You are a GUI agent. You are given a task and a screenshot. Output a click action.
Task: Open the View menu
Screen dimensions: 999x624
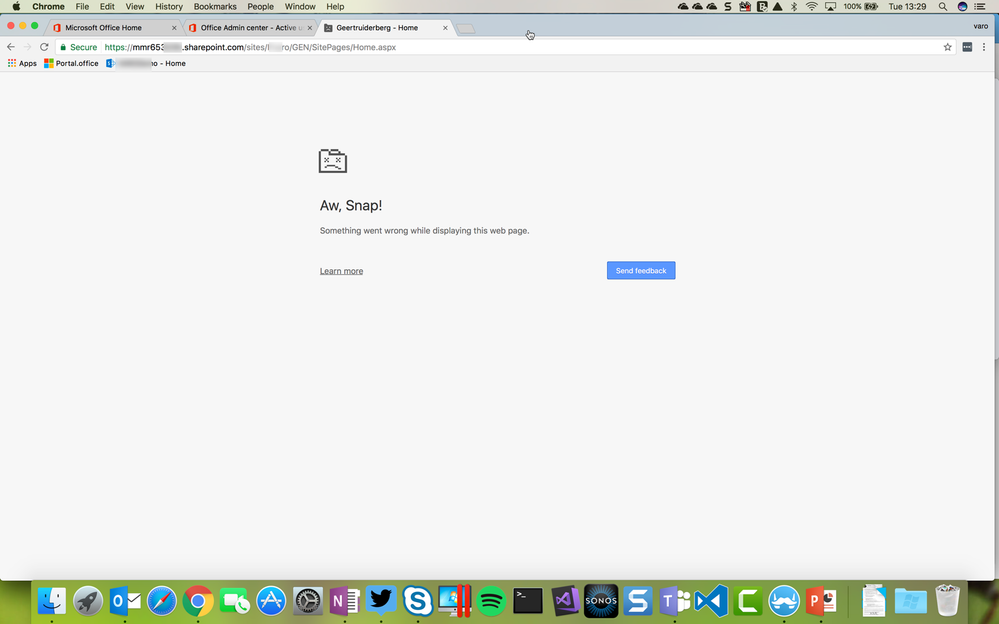[x=134, y=6]
